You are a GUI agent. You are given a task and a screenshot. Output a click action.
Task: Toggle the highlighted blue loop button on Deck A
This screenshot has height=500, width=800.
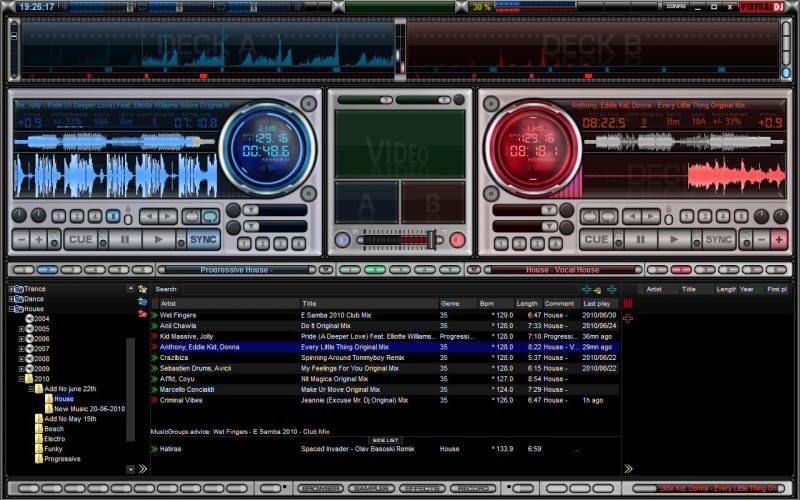pos(210,216)
